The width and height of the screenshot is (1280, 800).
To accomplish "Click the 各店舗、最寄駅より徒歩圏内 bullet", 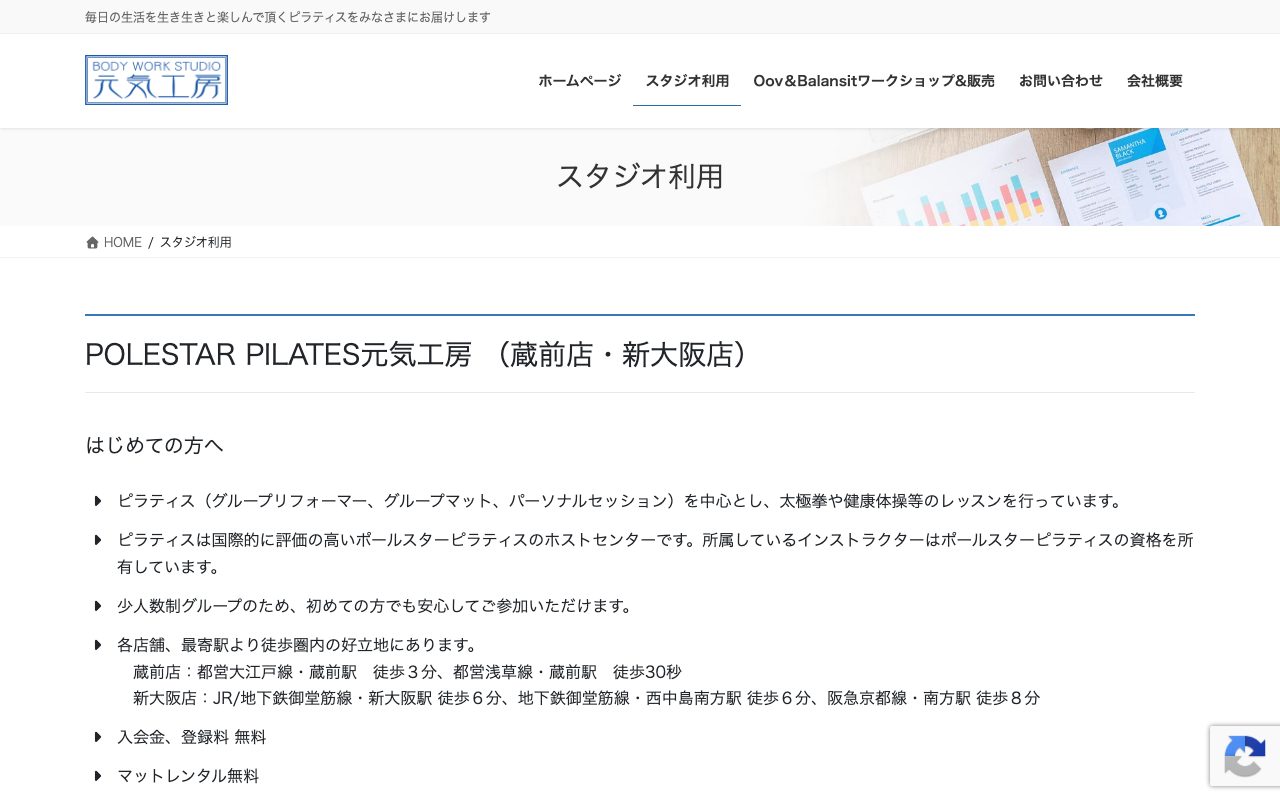I will [x=298, y=645].
